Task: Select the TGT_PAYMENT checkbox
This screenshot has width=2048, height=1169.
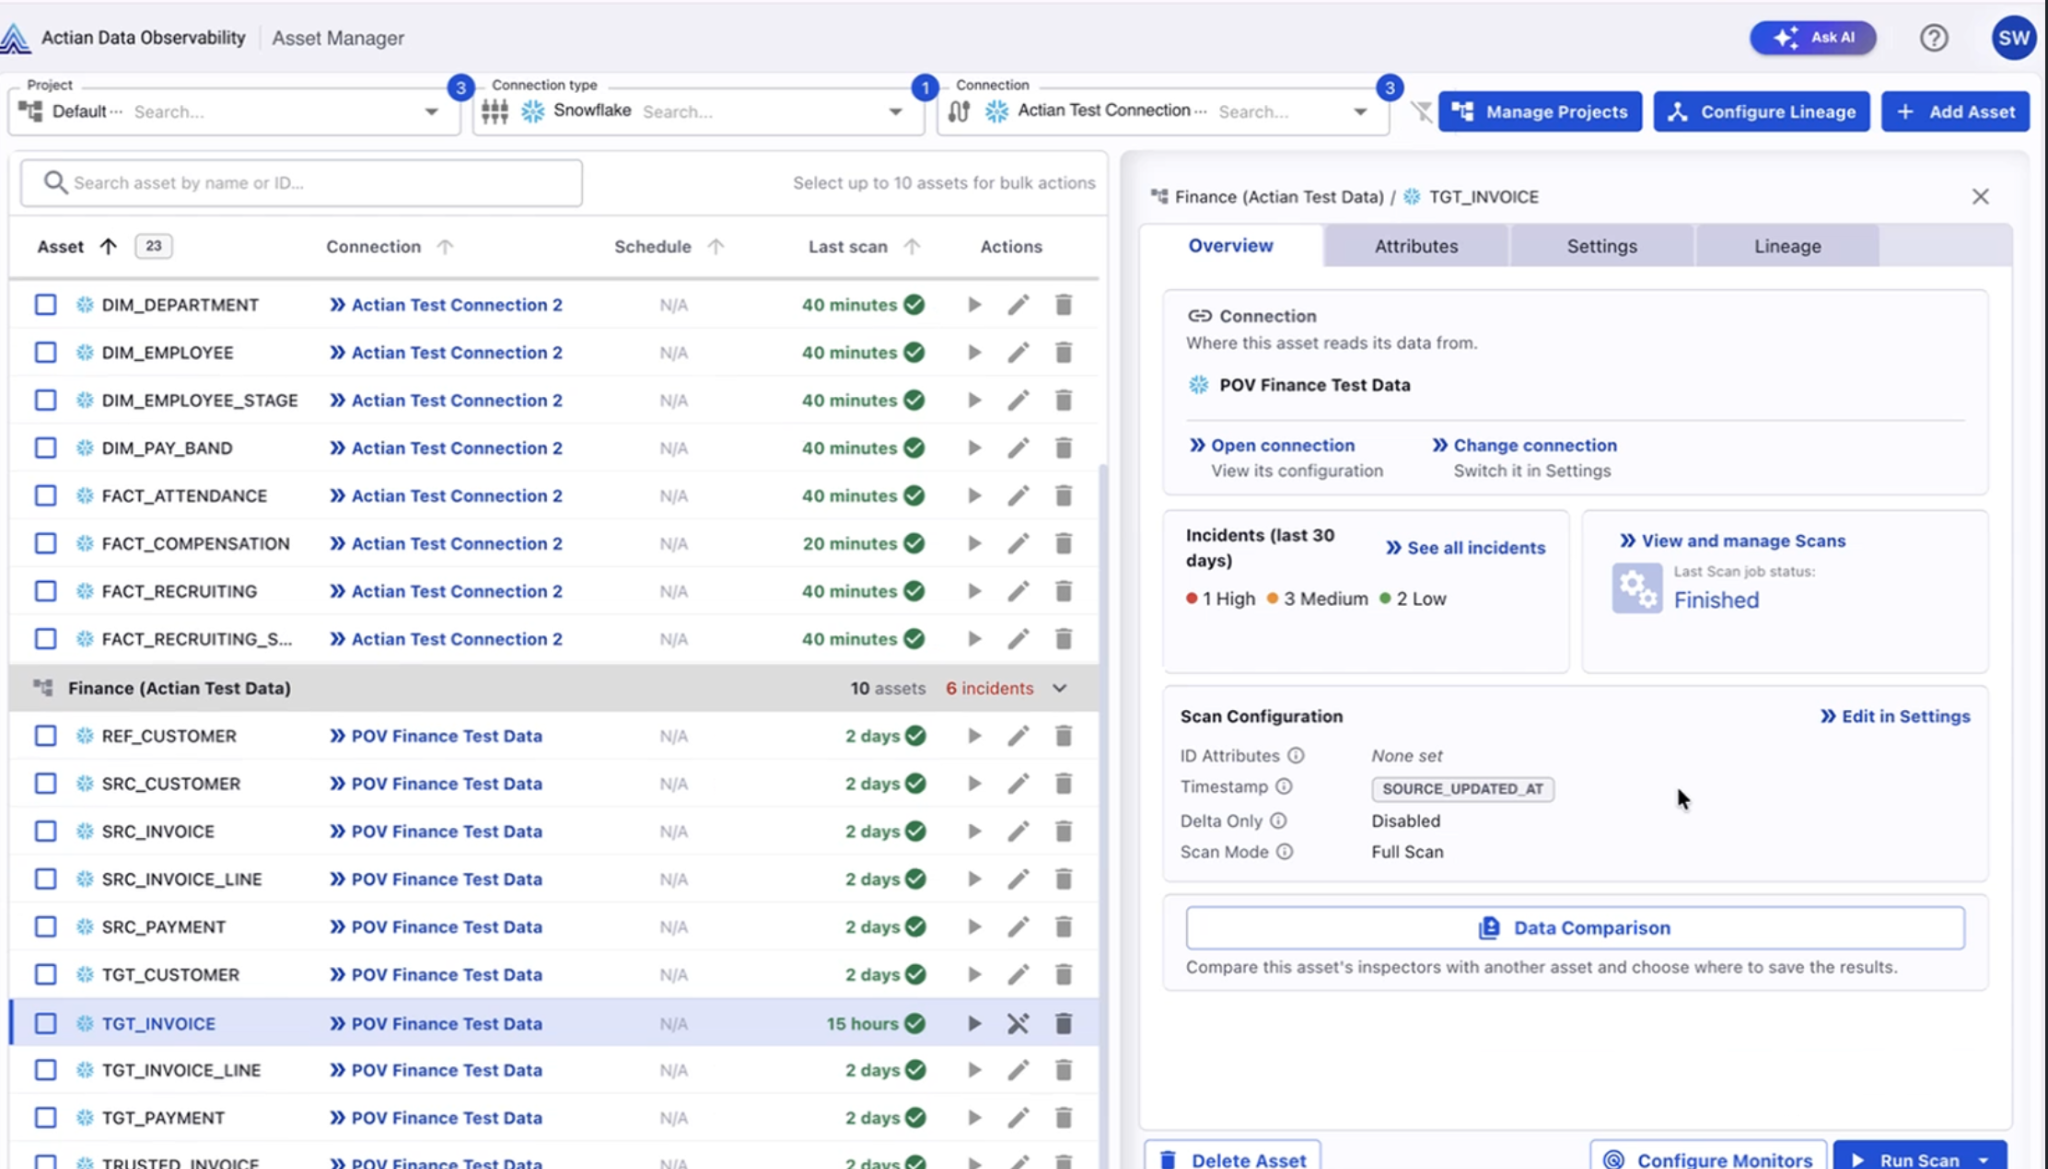Action: click(45, 1118)
